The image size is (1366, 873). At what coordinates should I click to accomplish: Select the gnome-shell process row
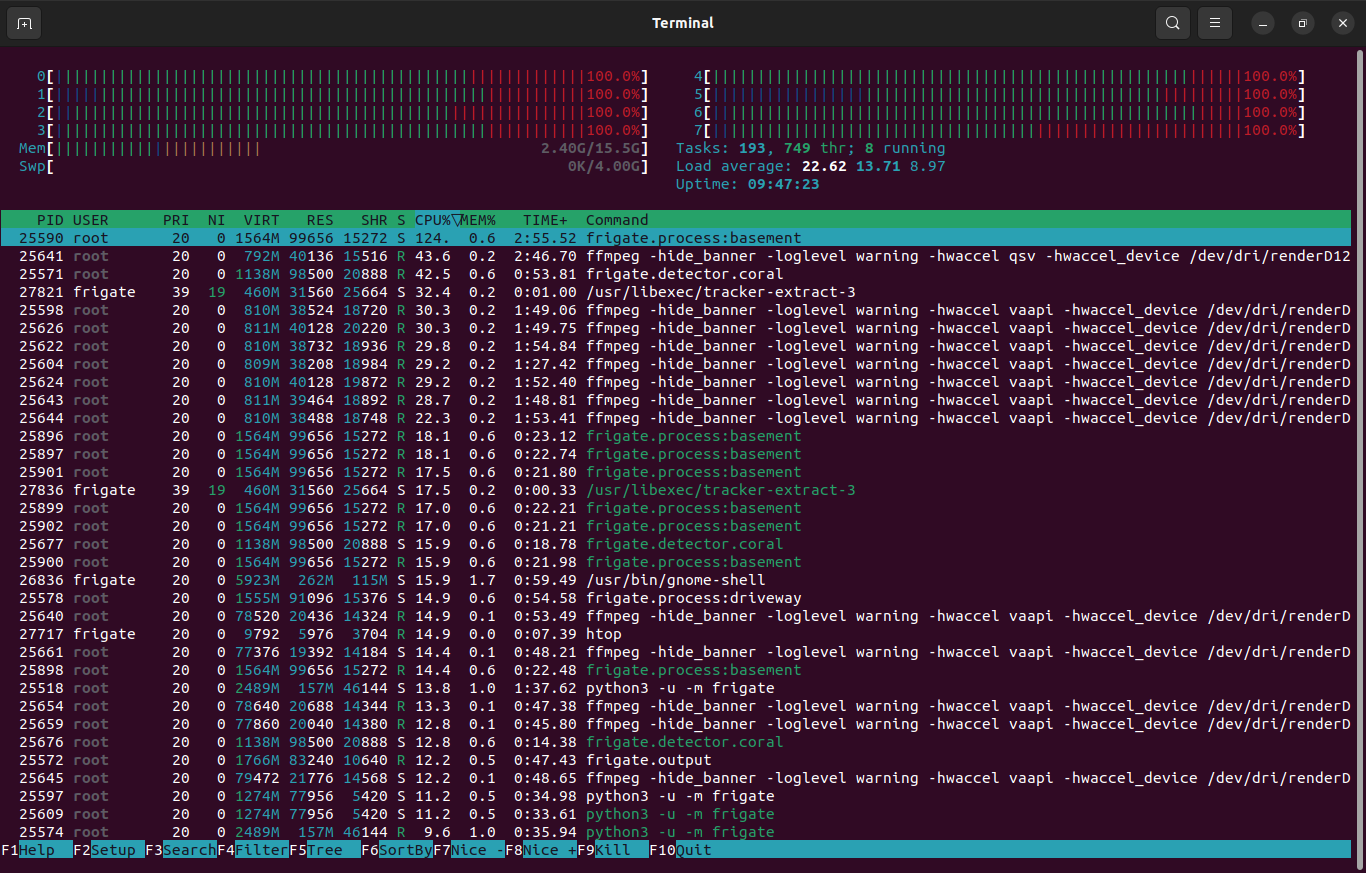tap(400, 580)
